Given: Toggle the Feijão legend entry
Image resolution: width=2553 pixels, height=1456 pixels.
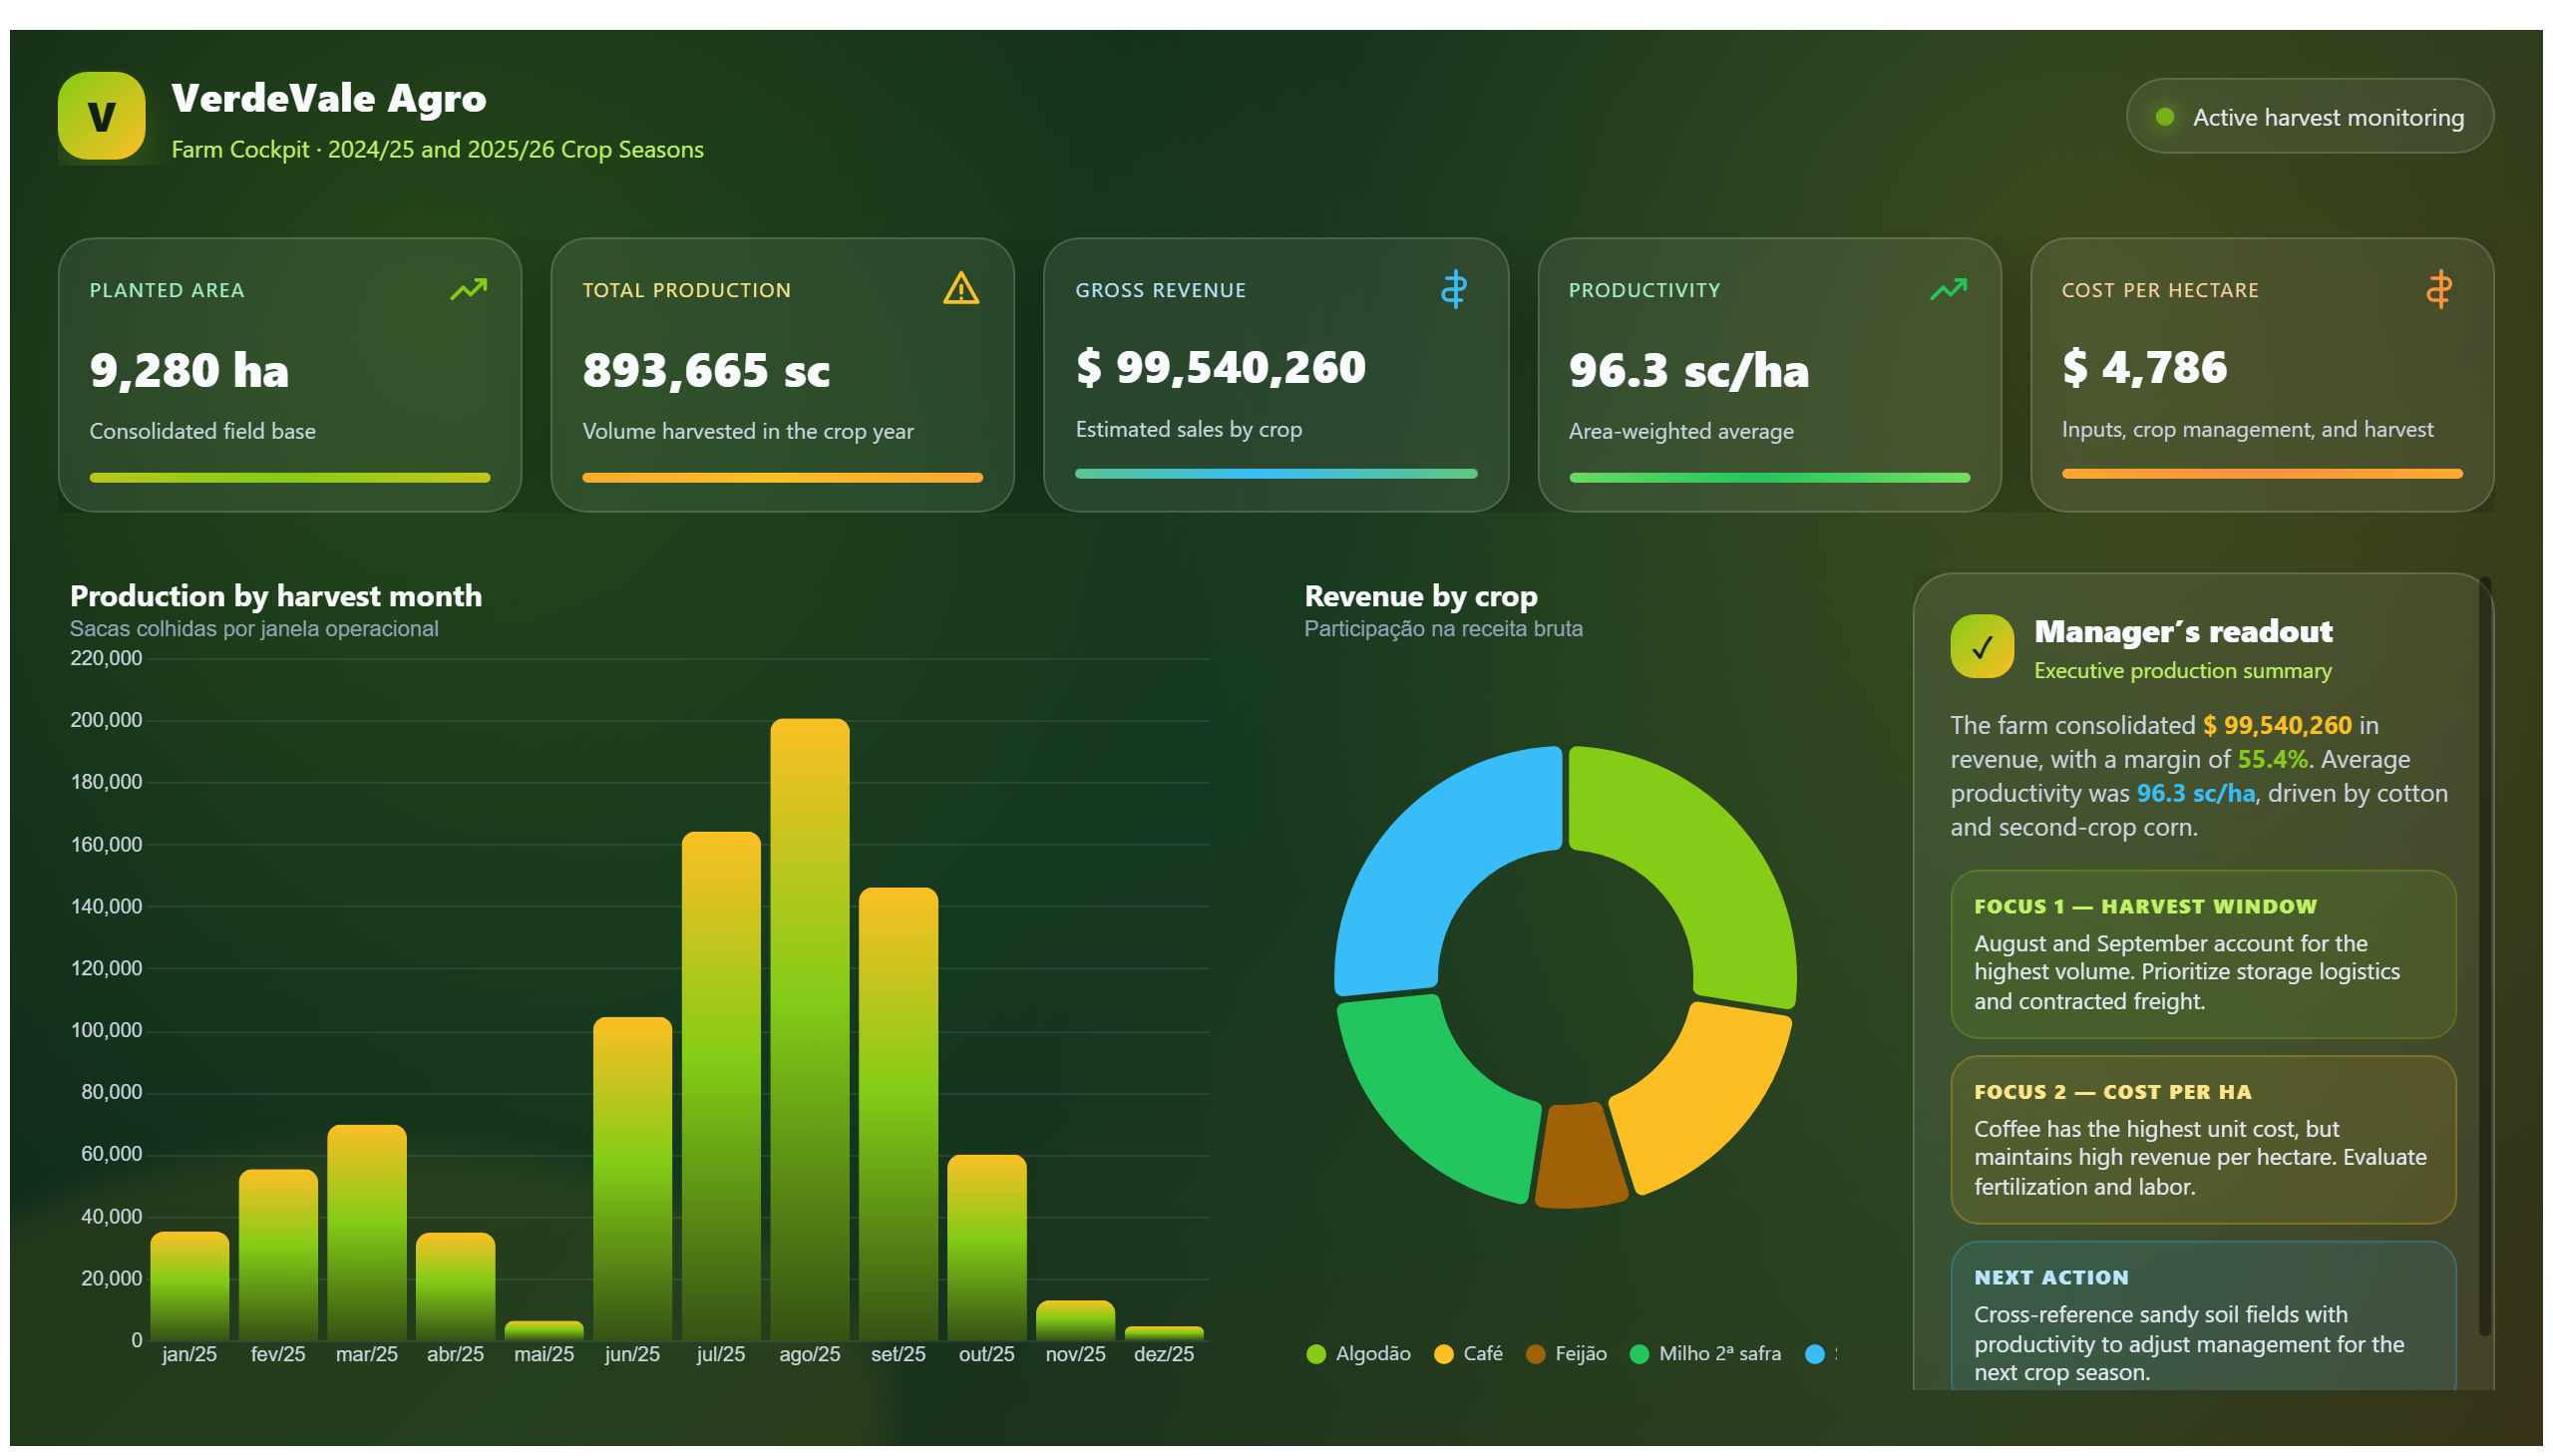Looking at the screenshot, I should 1566,1353.
